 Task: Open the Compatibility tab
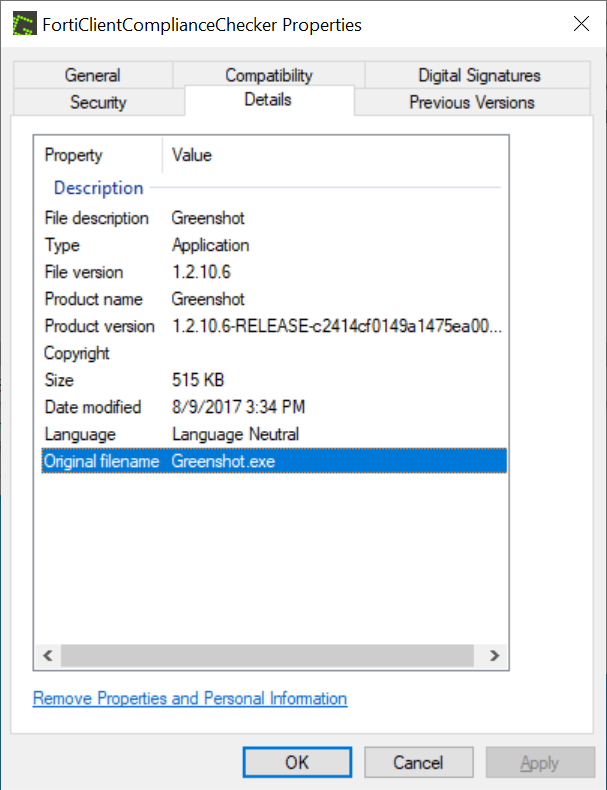click(268, 75)
